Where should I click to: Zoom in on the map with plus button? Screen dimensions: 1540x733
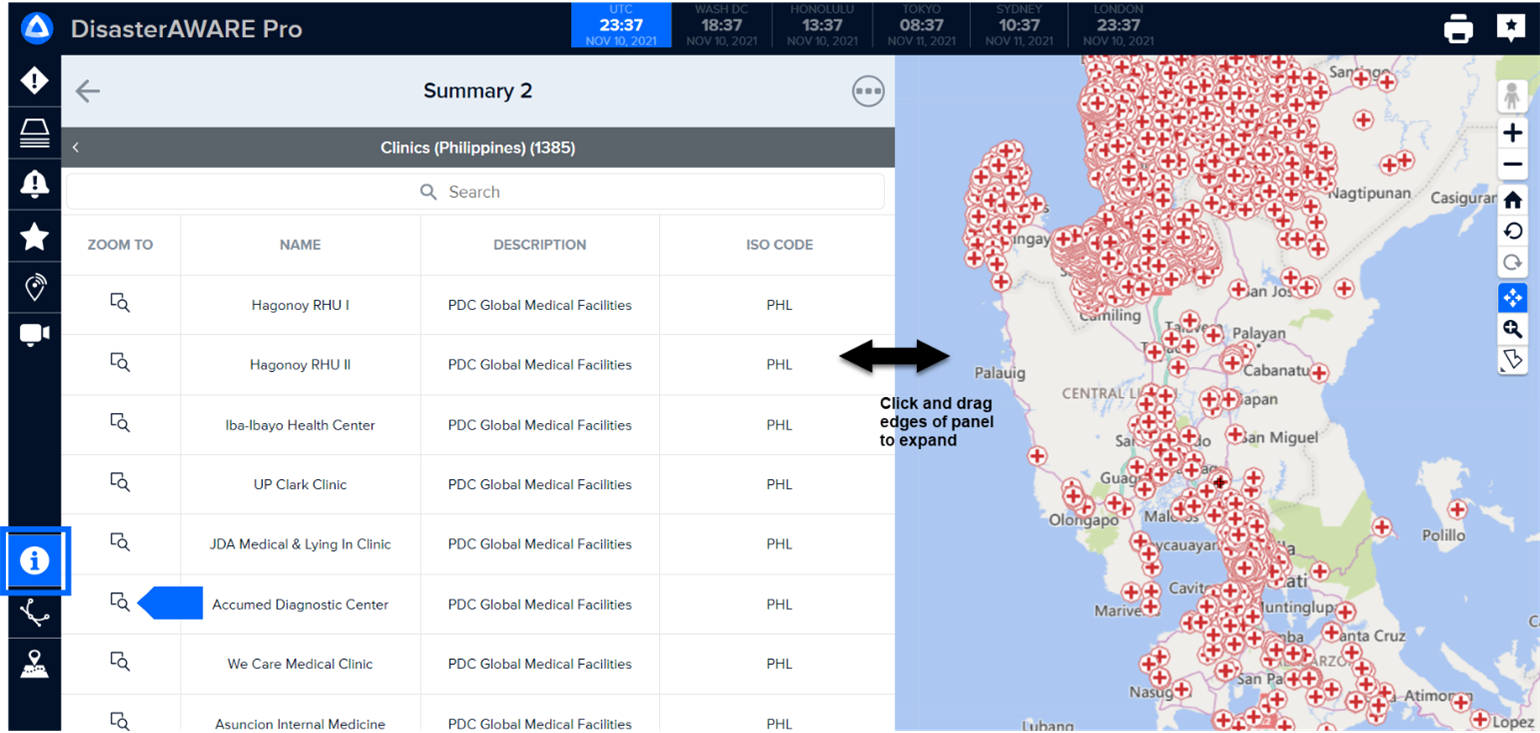tap(1512, 133)
